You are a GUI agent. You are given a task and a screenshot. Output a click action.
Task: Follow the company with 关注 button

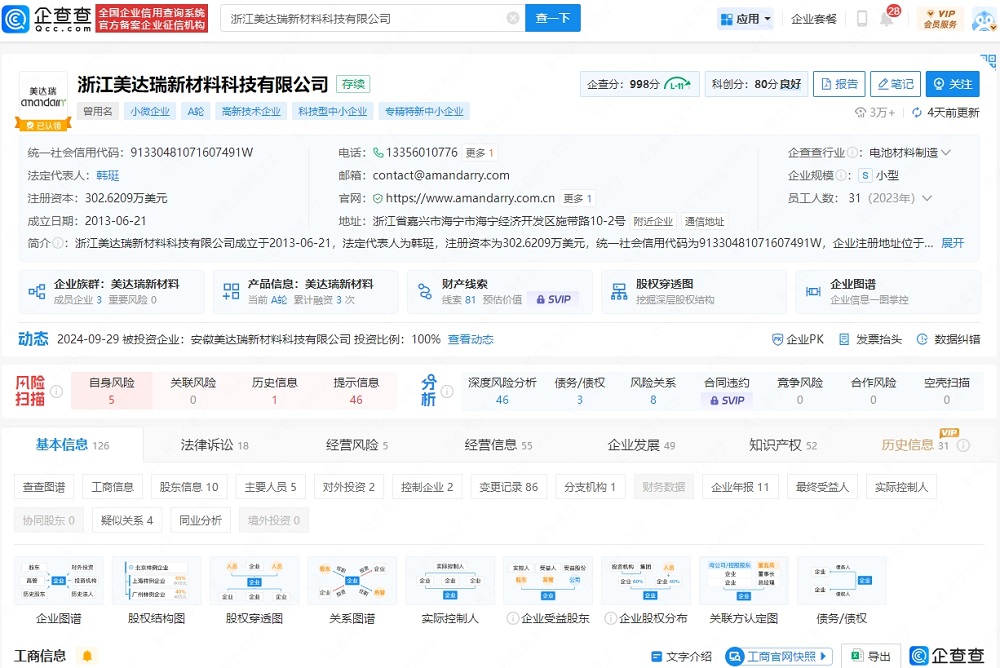click(951, 84)
